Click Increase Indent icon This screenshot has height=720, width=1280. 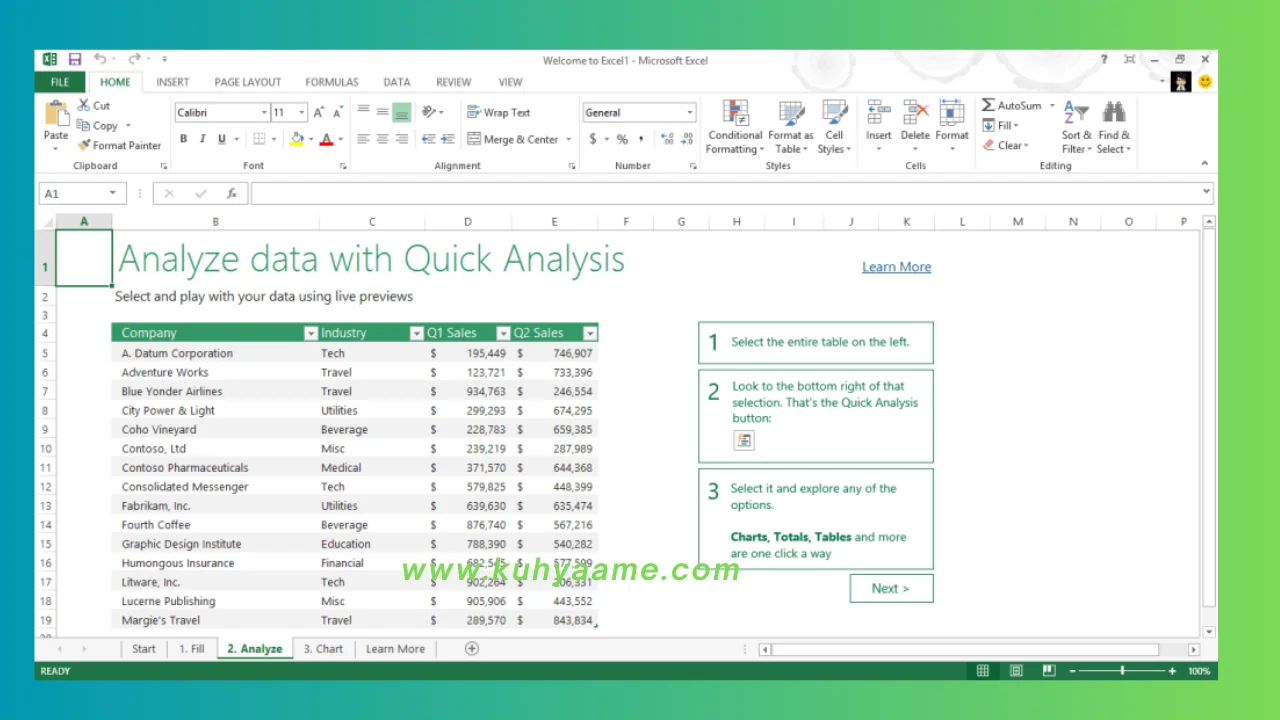(x=447, y=139)
